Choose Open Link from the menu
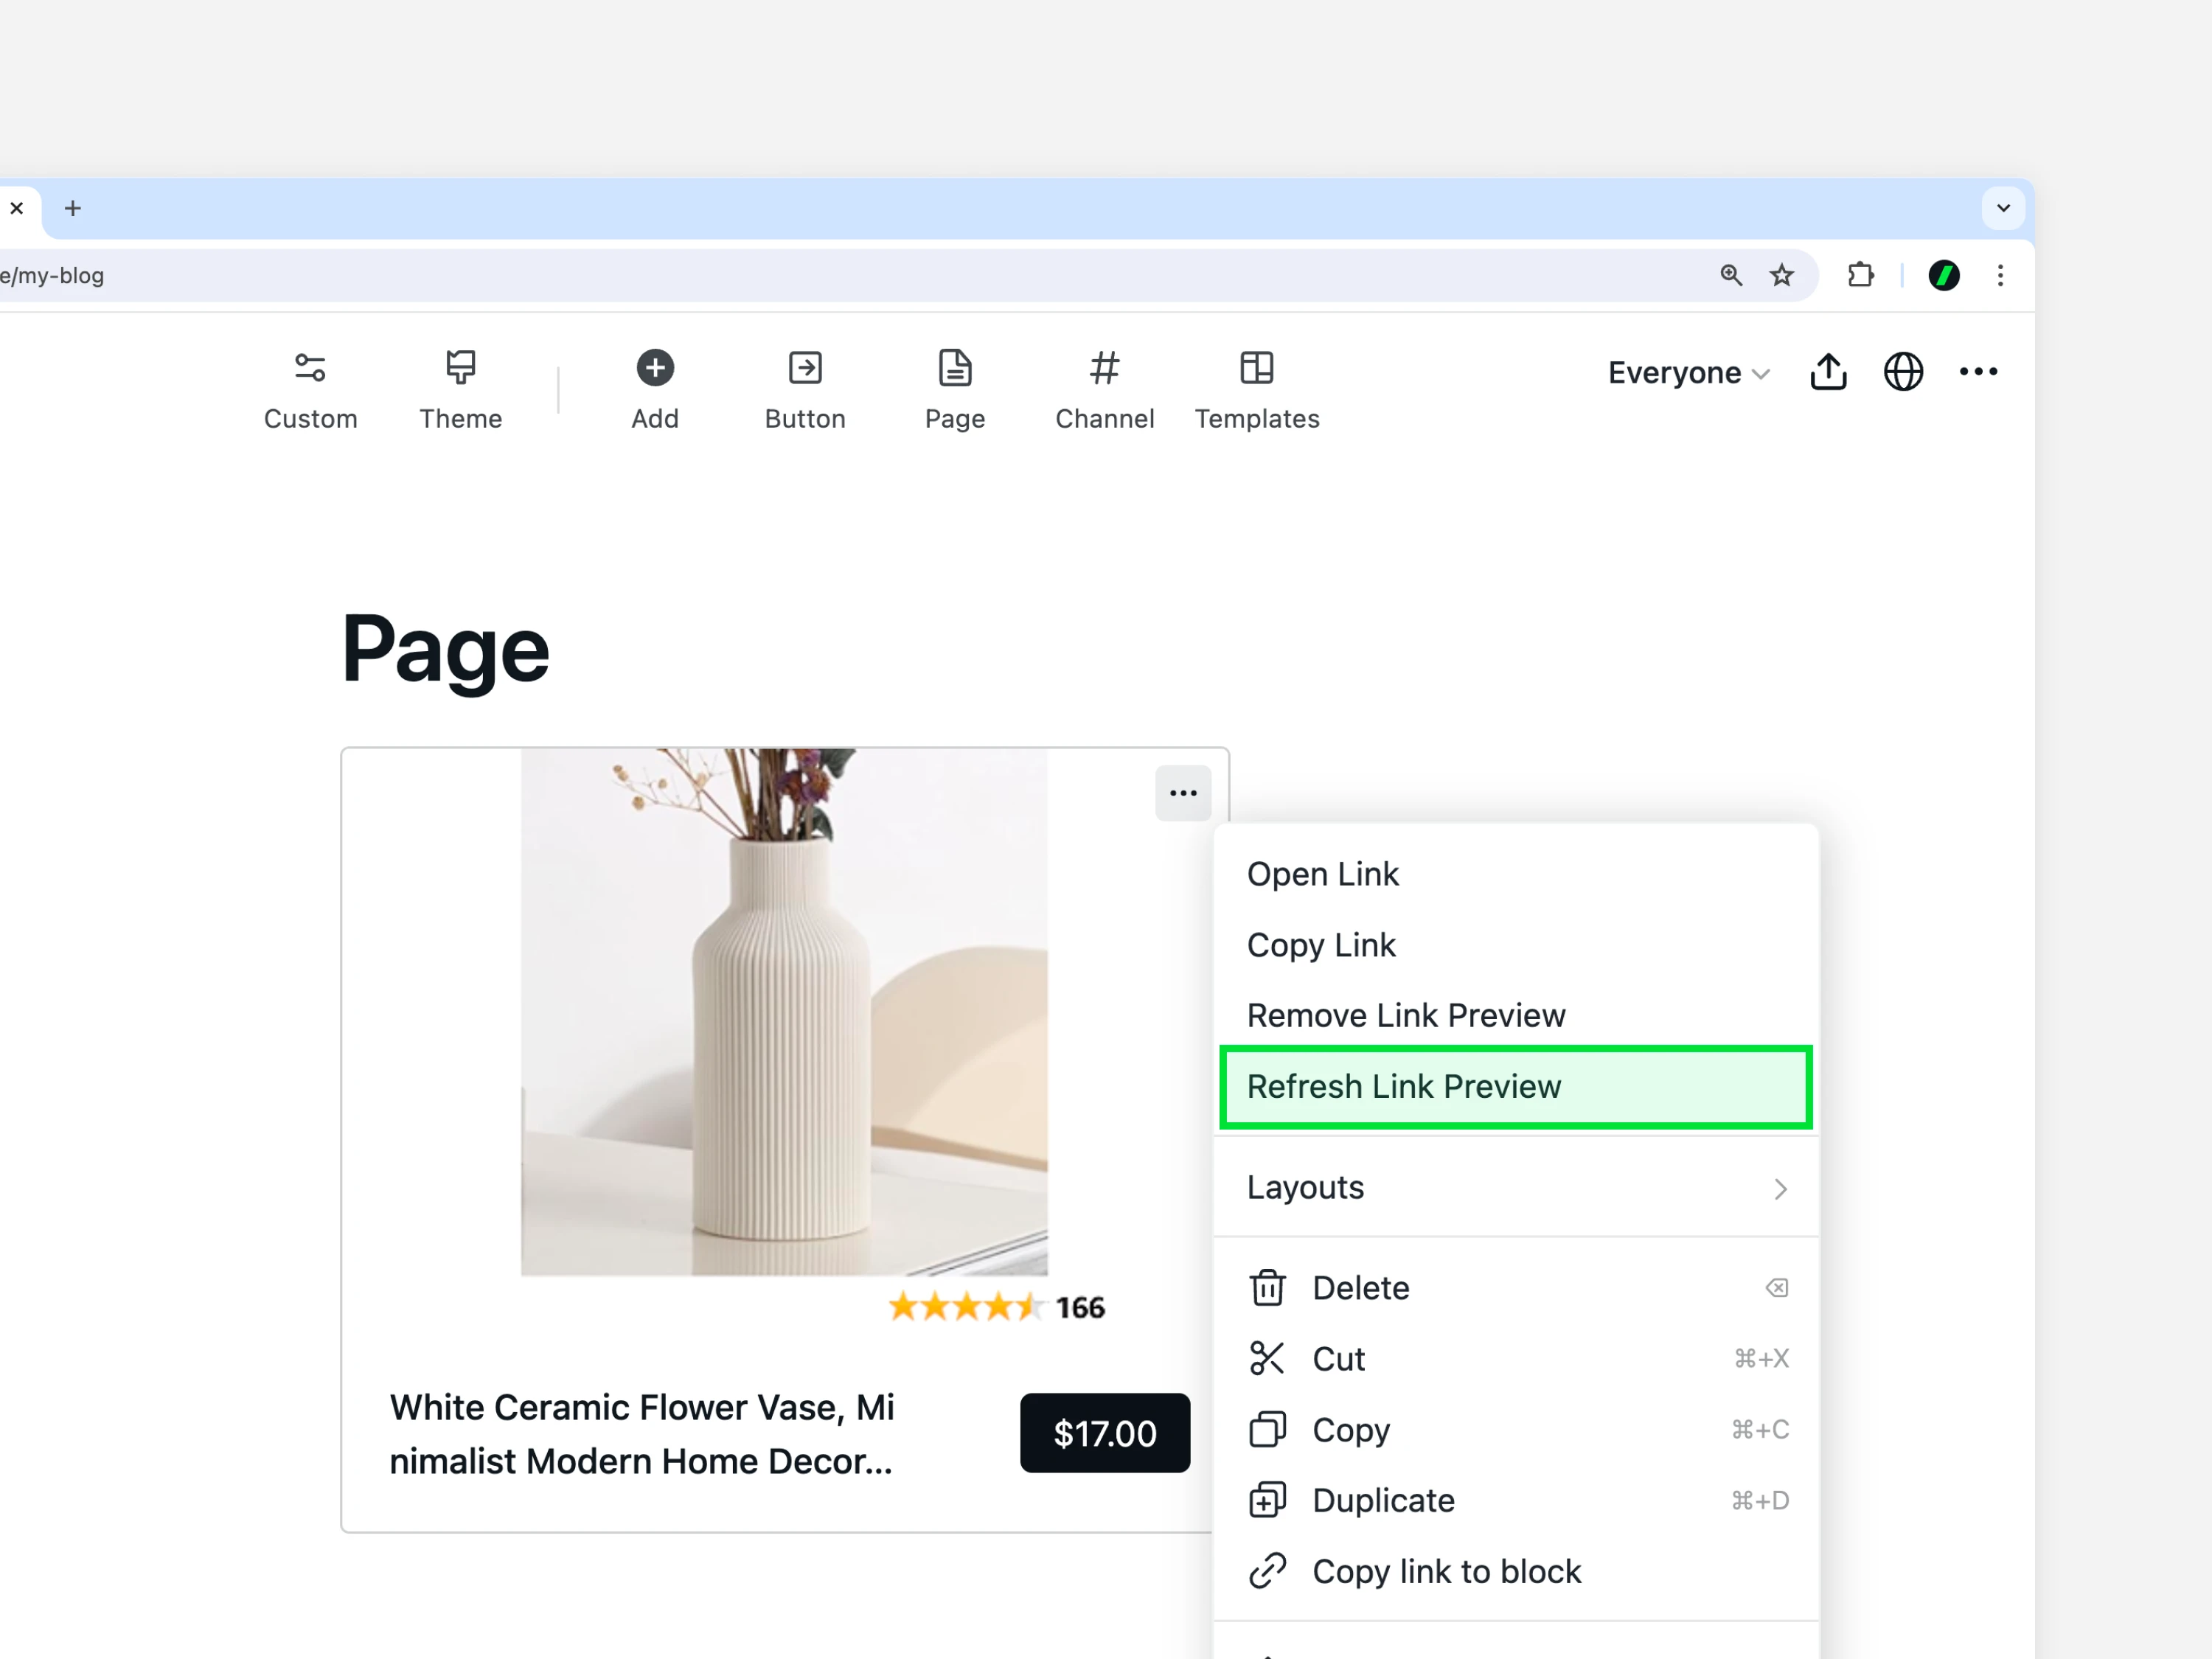This screenshot has height=1659, width=2212. point(1516,874)
